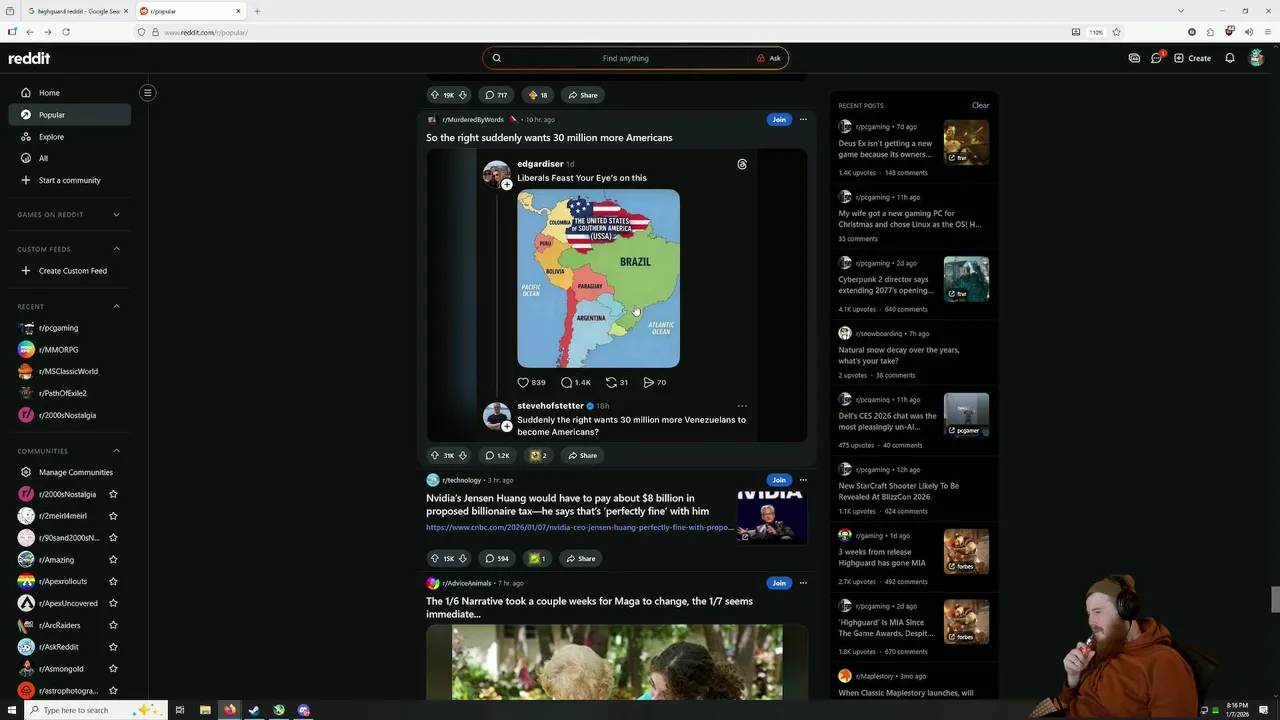Screen dimensions: 1280x720
Task: Select Popular in sidebar
Action: click(x=69, y=115)
